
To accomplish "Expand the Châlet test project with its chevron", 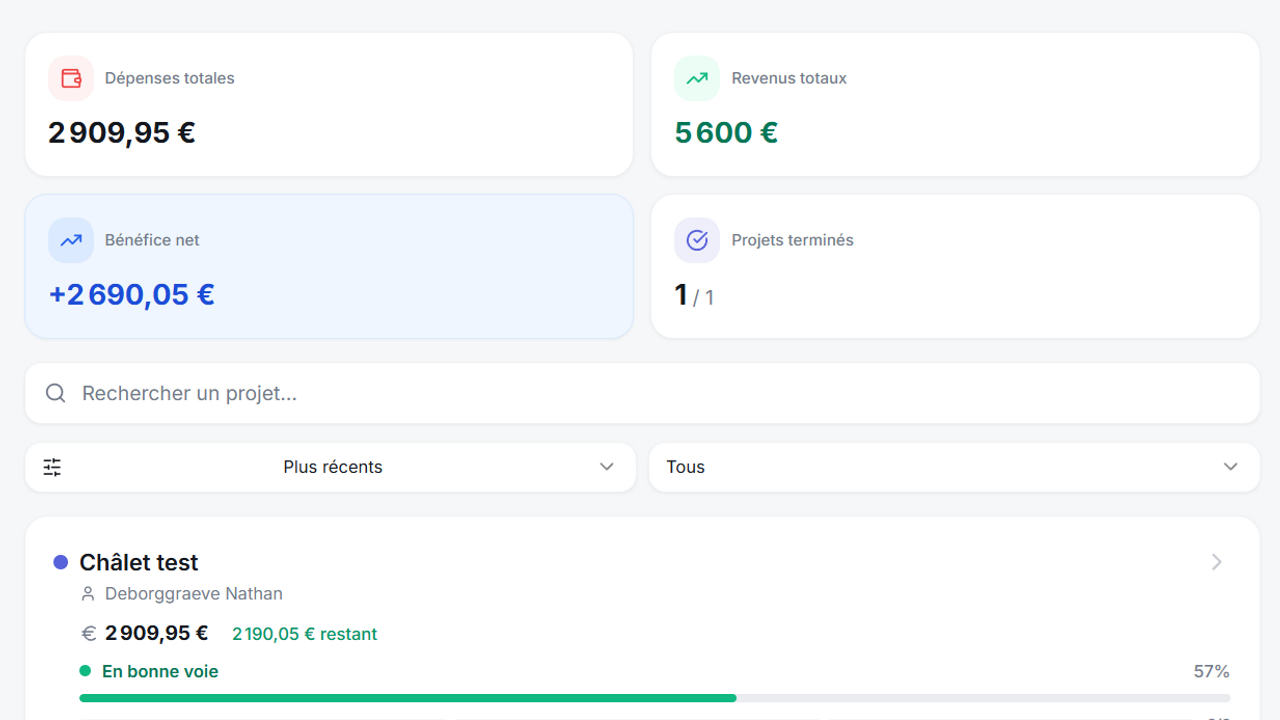I will tap(1217, 562).
